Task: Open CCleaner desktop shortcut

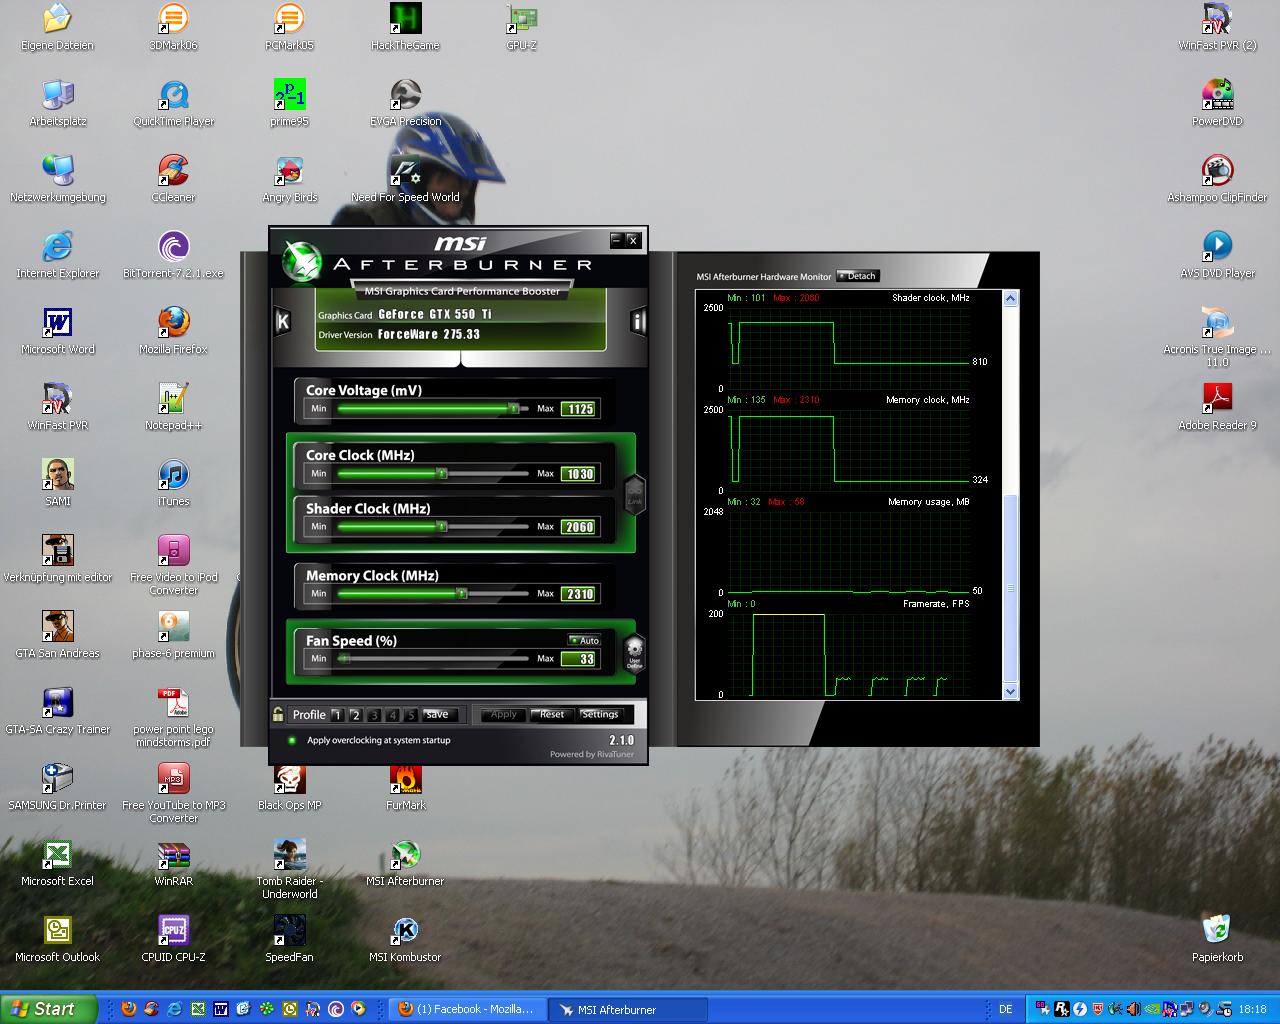Action: 173,179
